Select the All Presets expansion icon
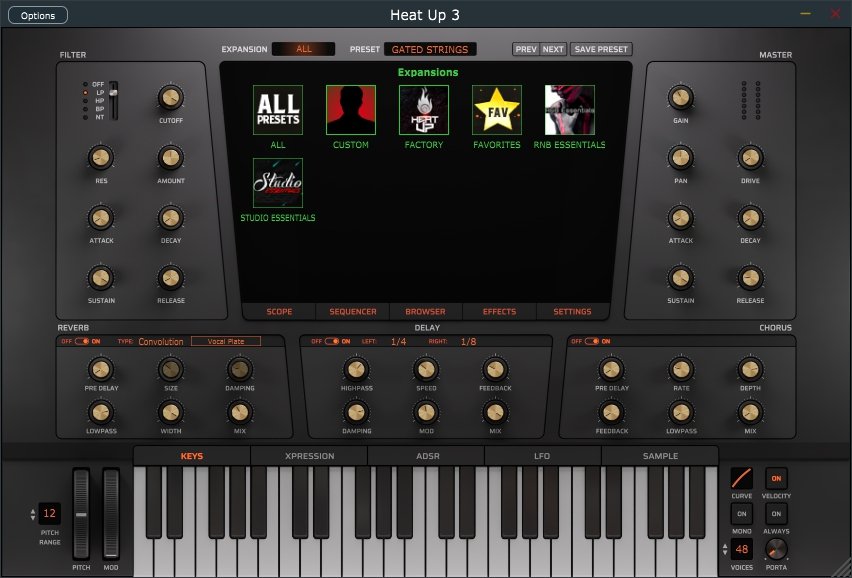Image resolution: width=852 pixels, height=578 pixels. tap(278, 110)
